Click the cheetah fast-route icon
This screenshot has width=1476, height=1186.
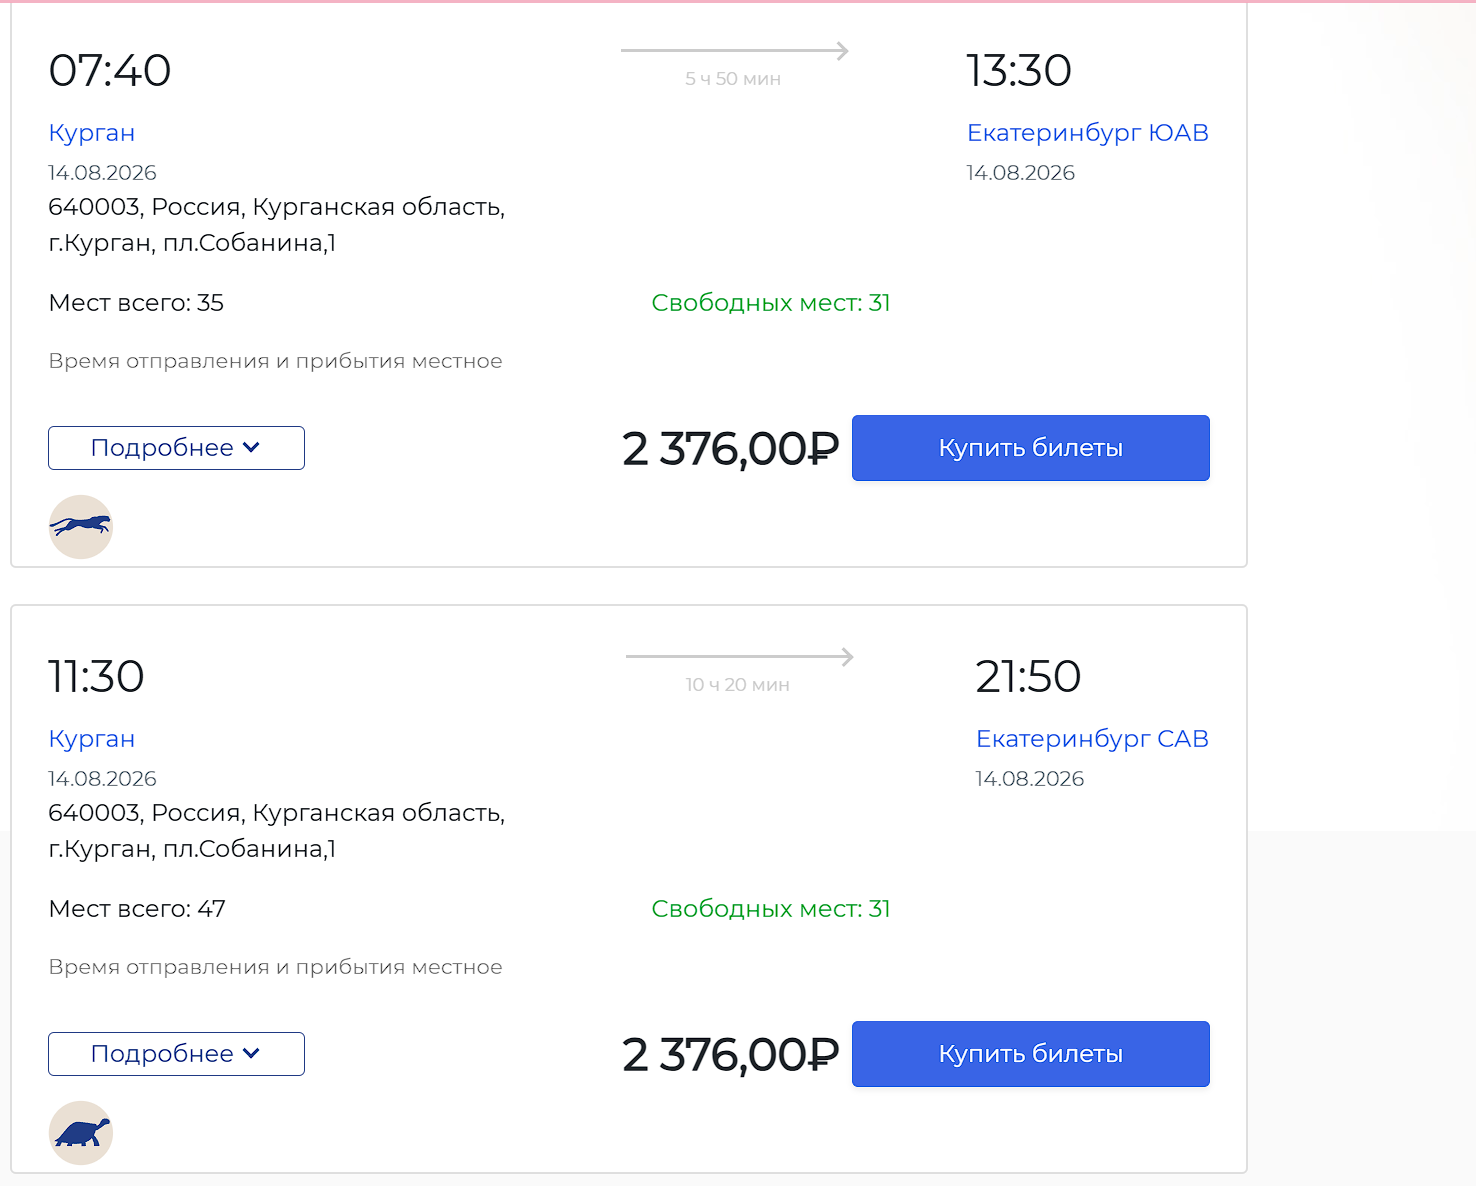pyautogui.click(x=81, y=527)
